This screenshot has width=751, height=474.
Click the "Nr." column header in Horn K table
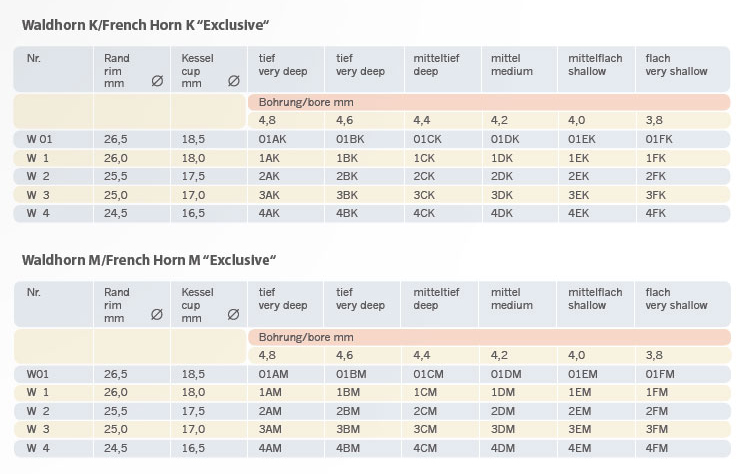[x=34, y=58]
